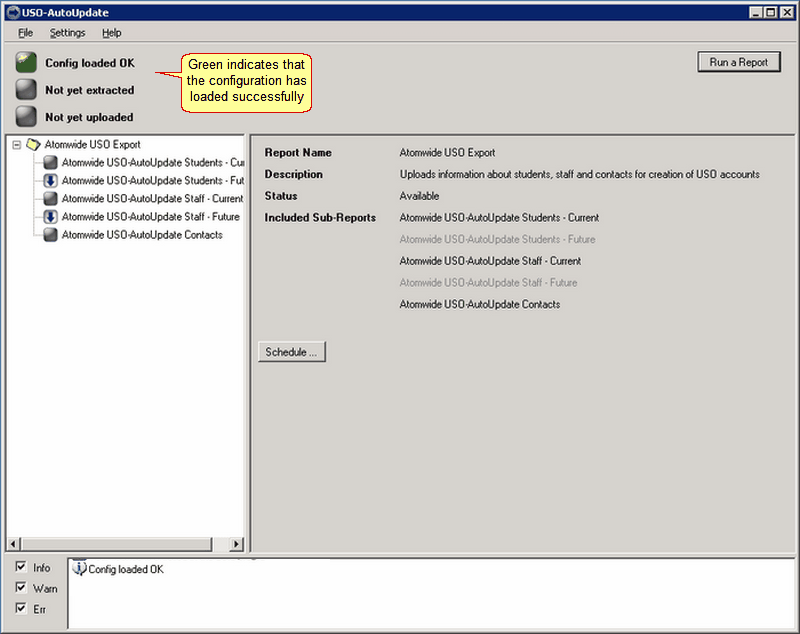Open the Settings menu
800x634 pixels.
coord(67,33)
